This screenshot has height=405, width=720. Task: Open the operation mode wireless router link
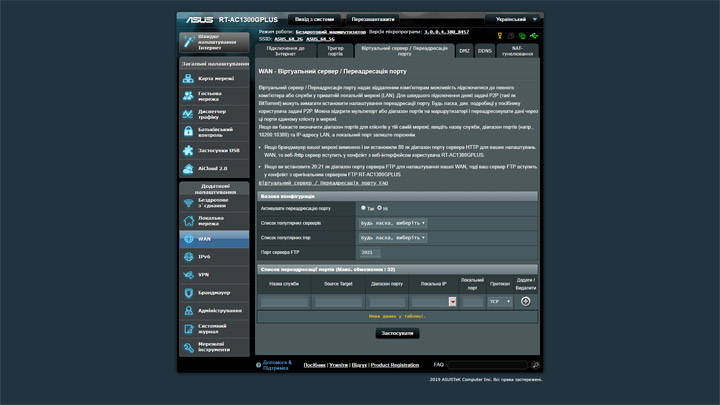click(331, 32)
